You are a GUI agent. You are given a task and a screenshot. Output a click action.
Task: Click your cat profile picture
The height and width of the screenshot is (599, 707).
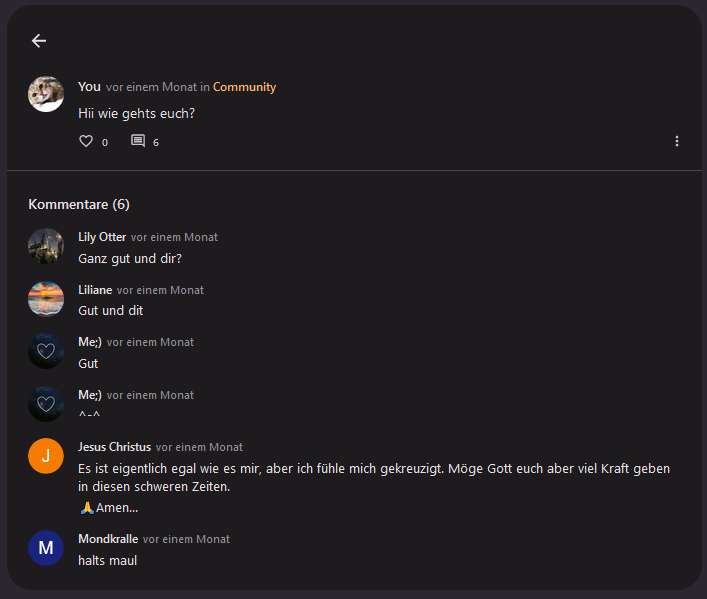pos(46,94)
